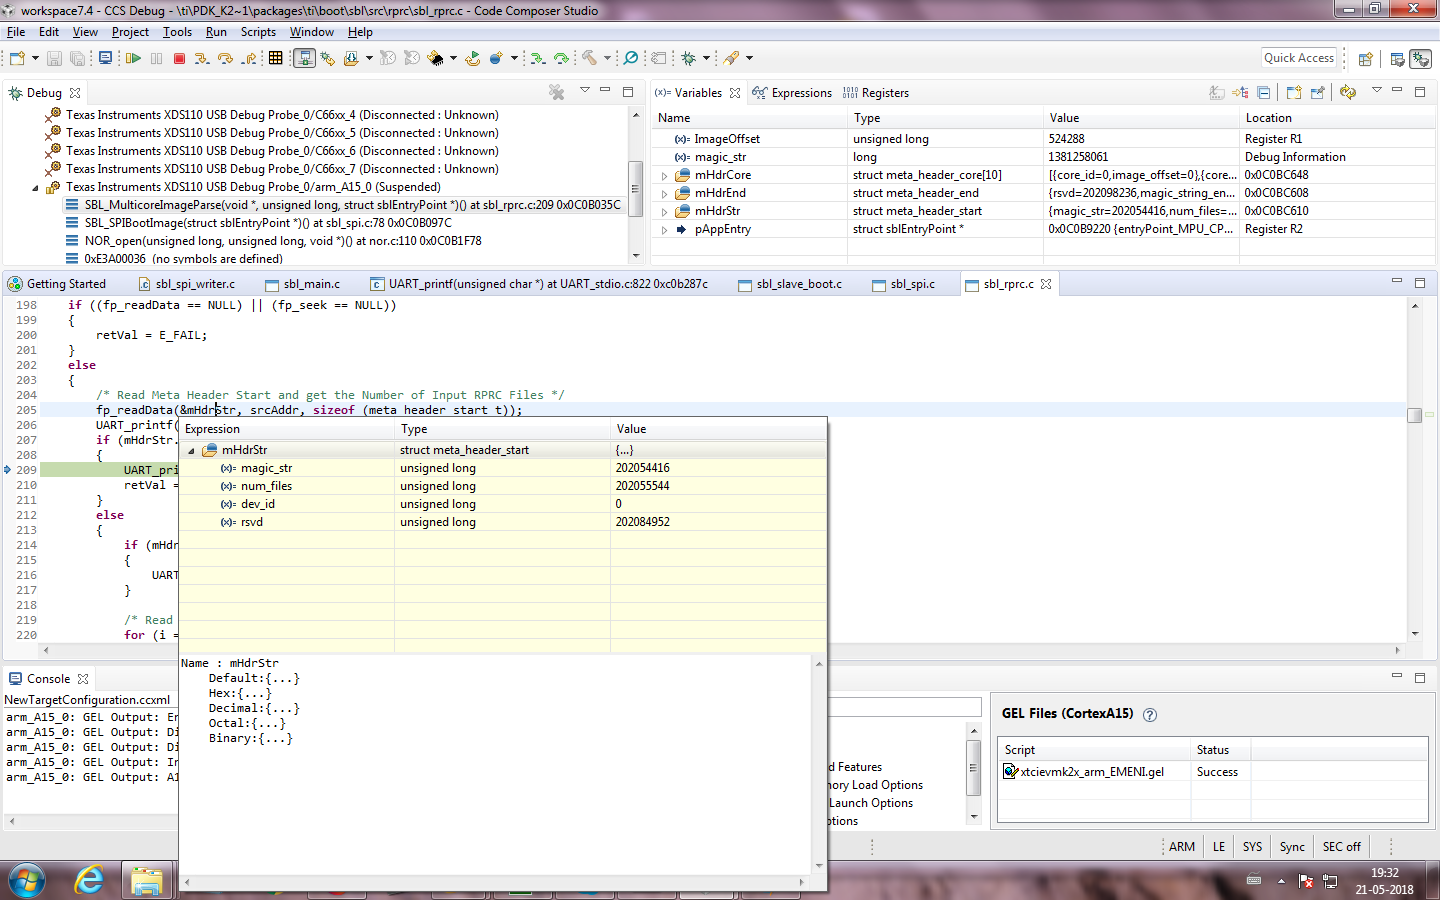This screenshot has width=1440, height=900.
Task: Open the Debug bug icon dropdown arrow
Action: (x=706, y=58)
